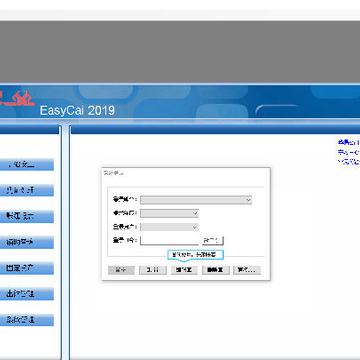Open the 固定资产 module in sidebar
This screenshot has height=360, width=360.
(27, 268)
